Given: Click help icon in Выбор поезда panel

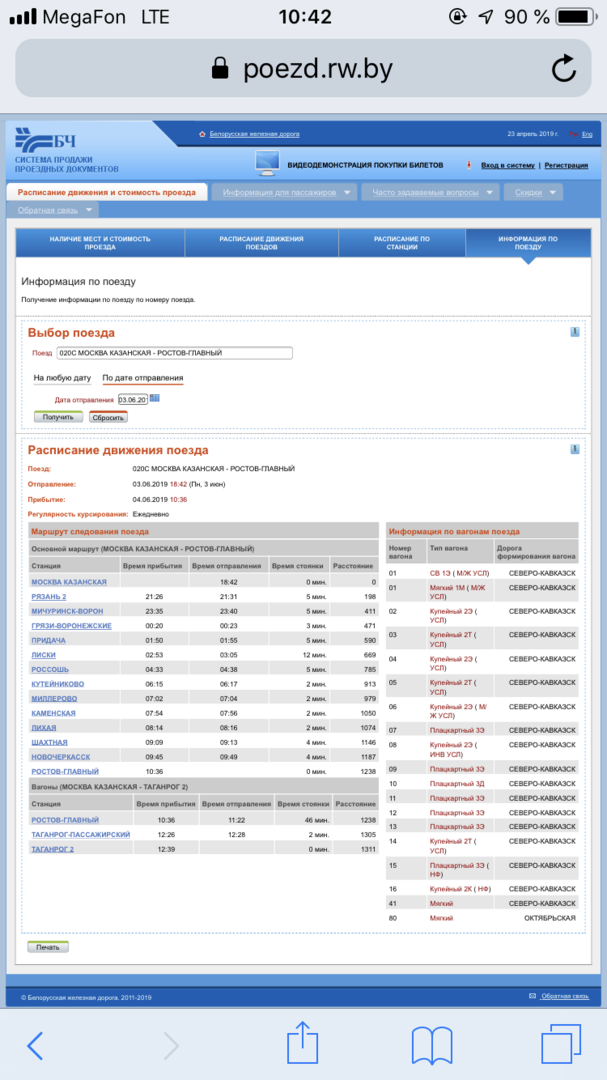Looking at the screenshot, I should click(575, 332).
